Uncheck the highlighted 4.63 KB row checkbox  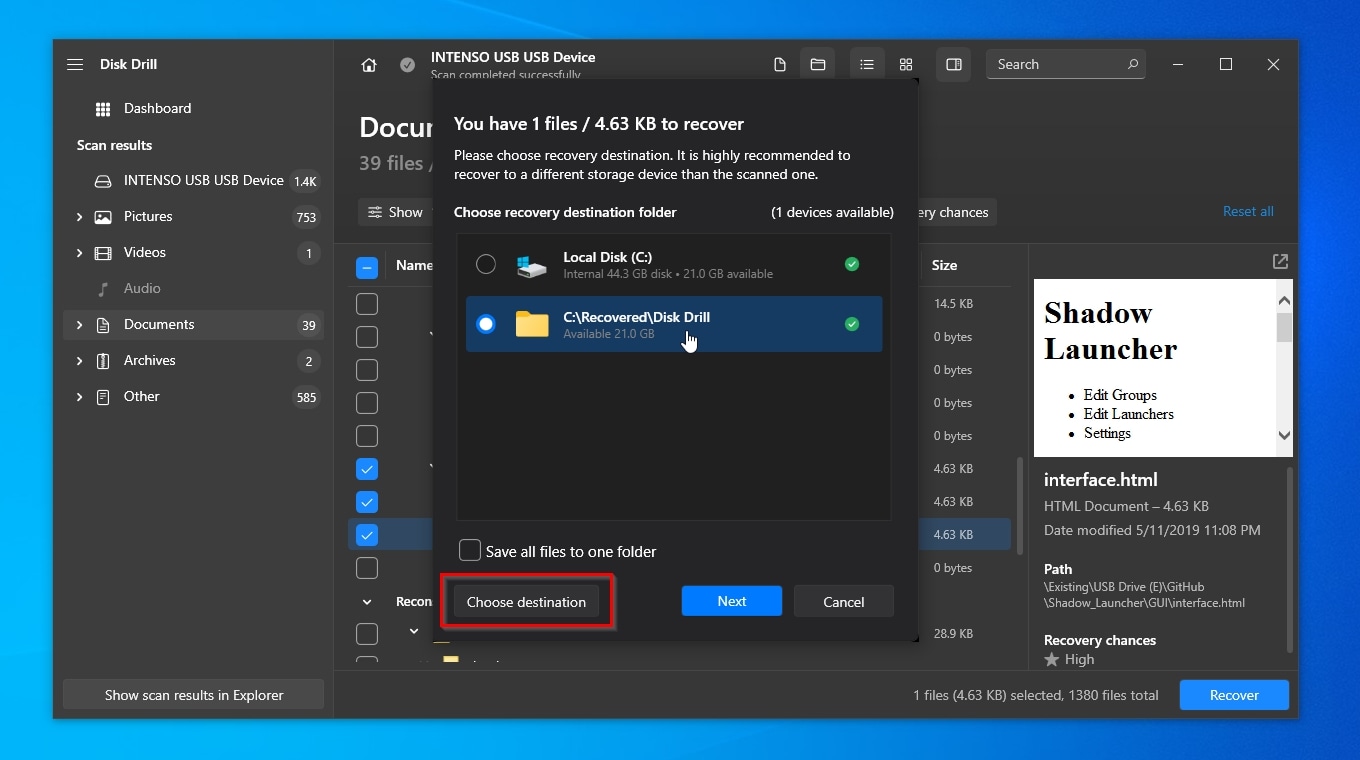pos(367,535)
